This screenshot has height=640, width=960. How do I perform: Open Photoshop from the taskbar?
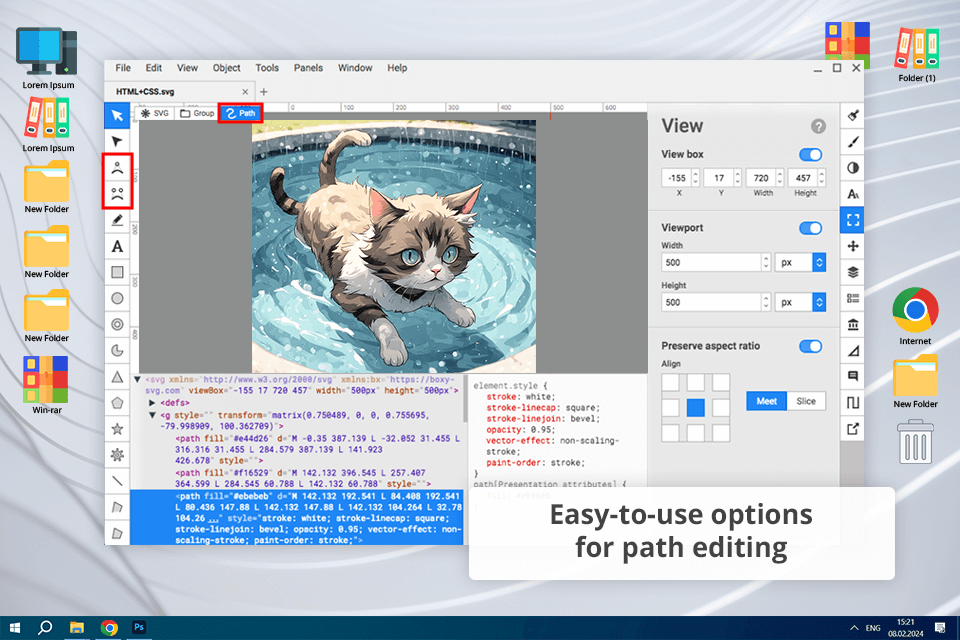coord(139,627)
